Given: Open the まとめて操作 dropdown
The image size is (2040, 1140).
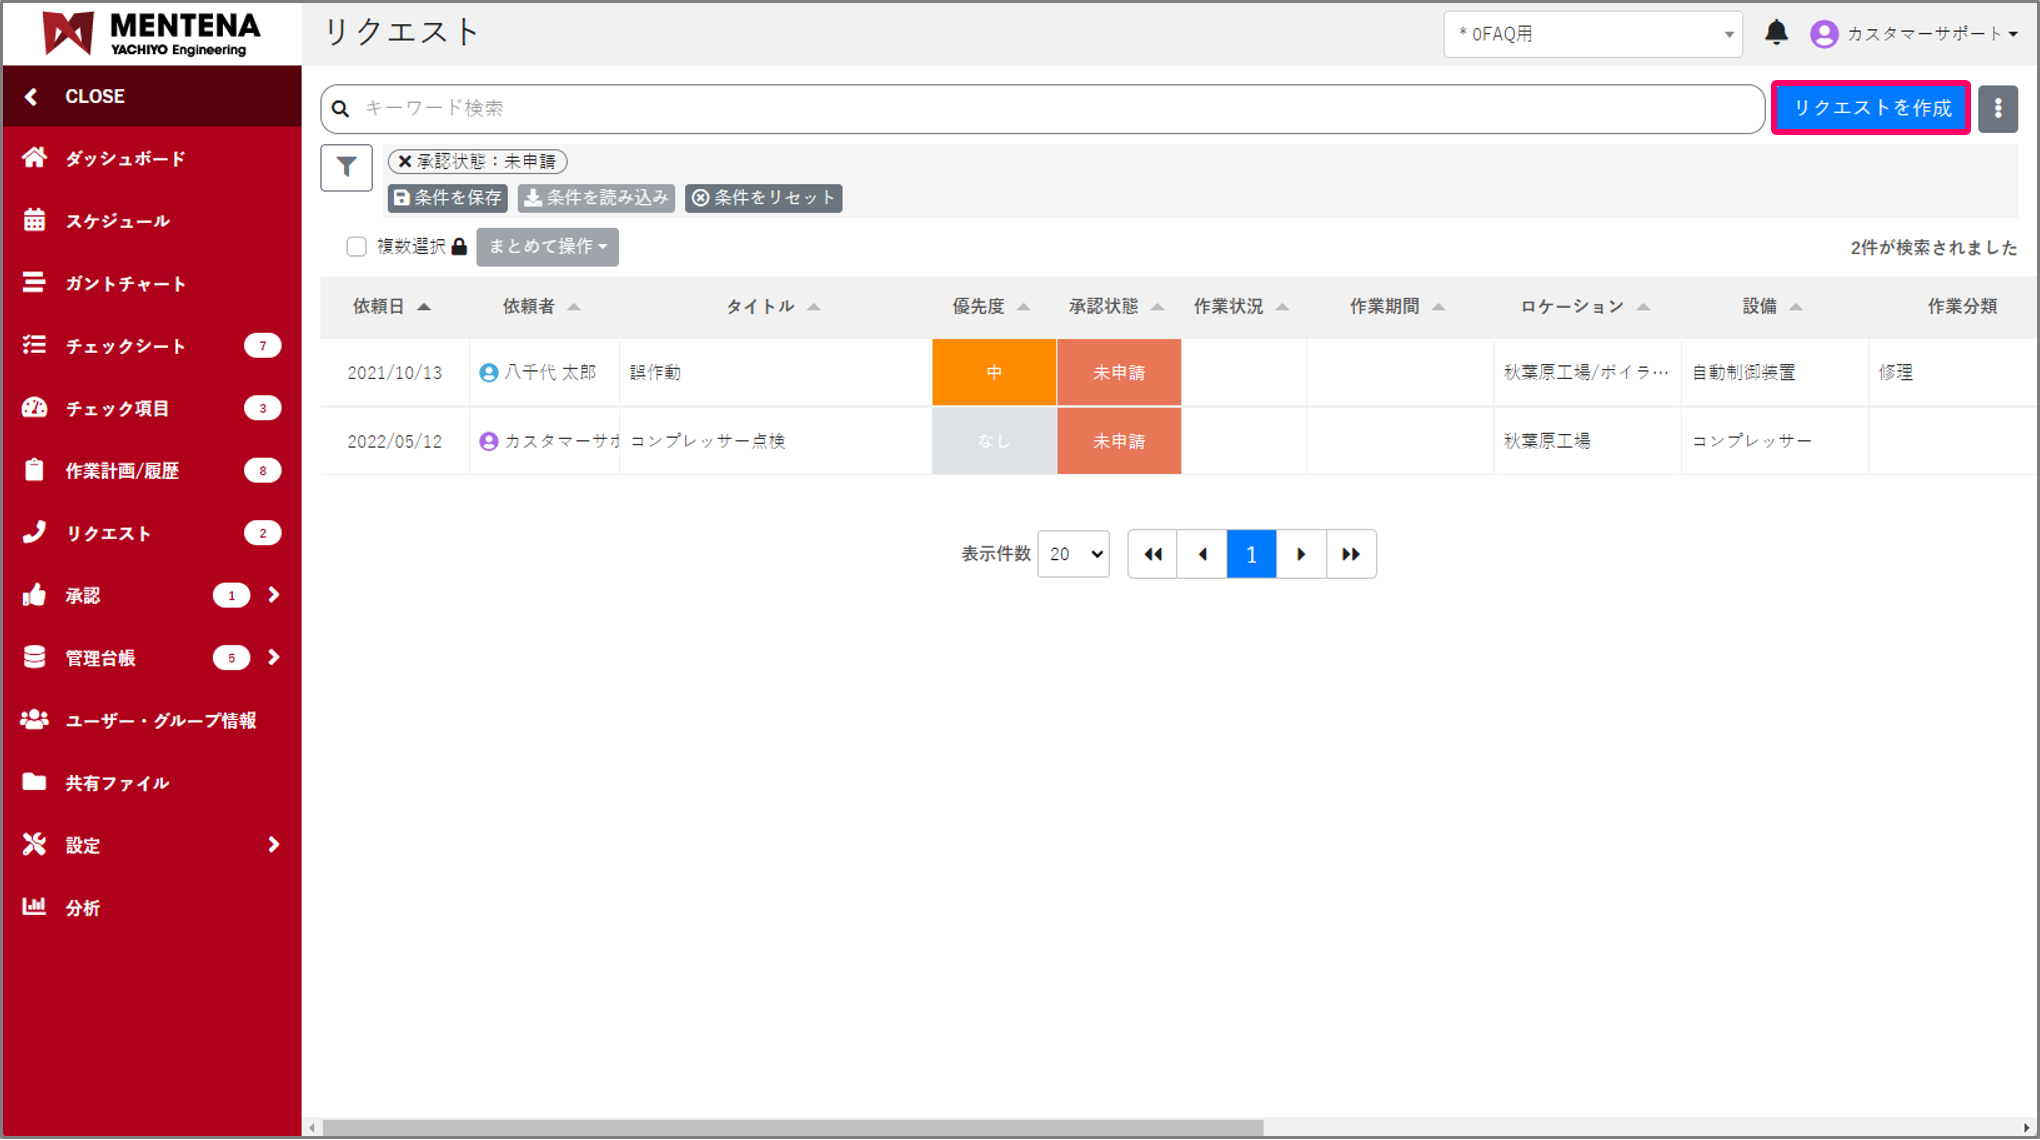Looking at the screenshot, I should tap(547, 246).
